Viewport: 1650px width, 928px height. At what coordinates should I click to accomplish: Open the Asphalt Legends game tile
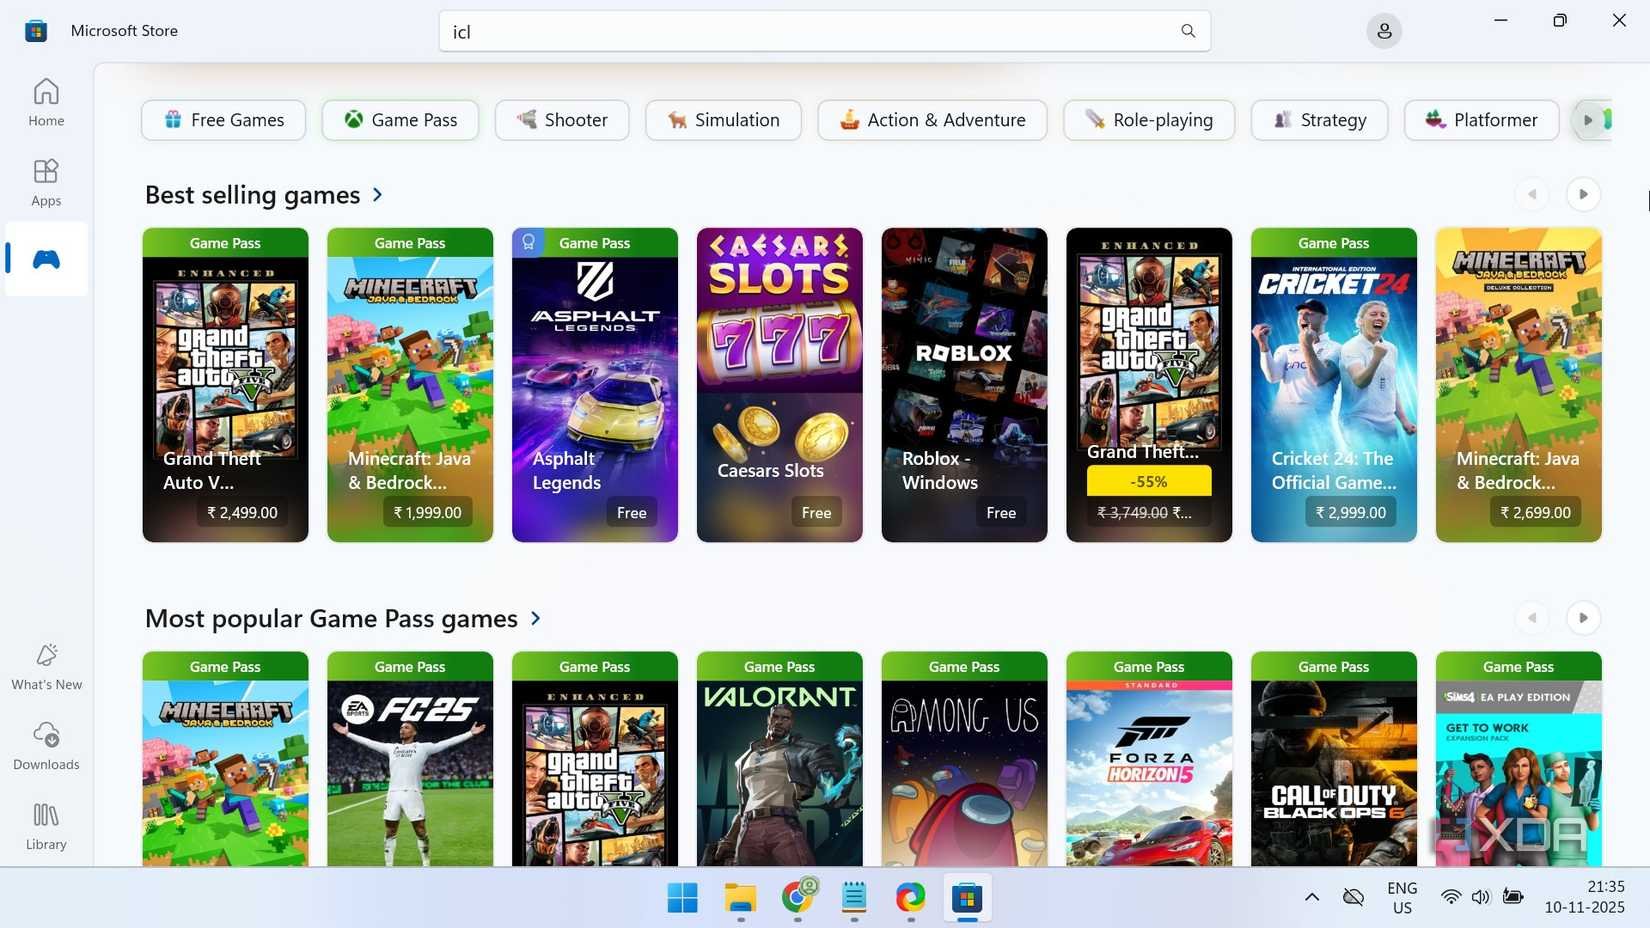coord(594,384)
